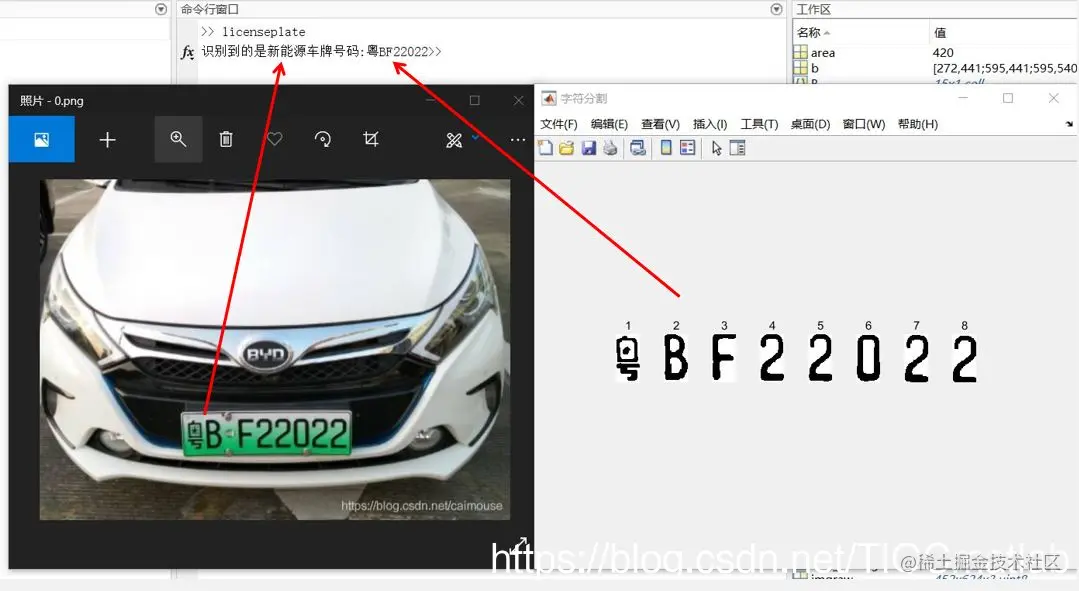Click the zoom magnifier in Photos

(x=178, y=139)
